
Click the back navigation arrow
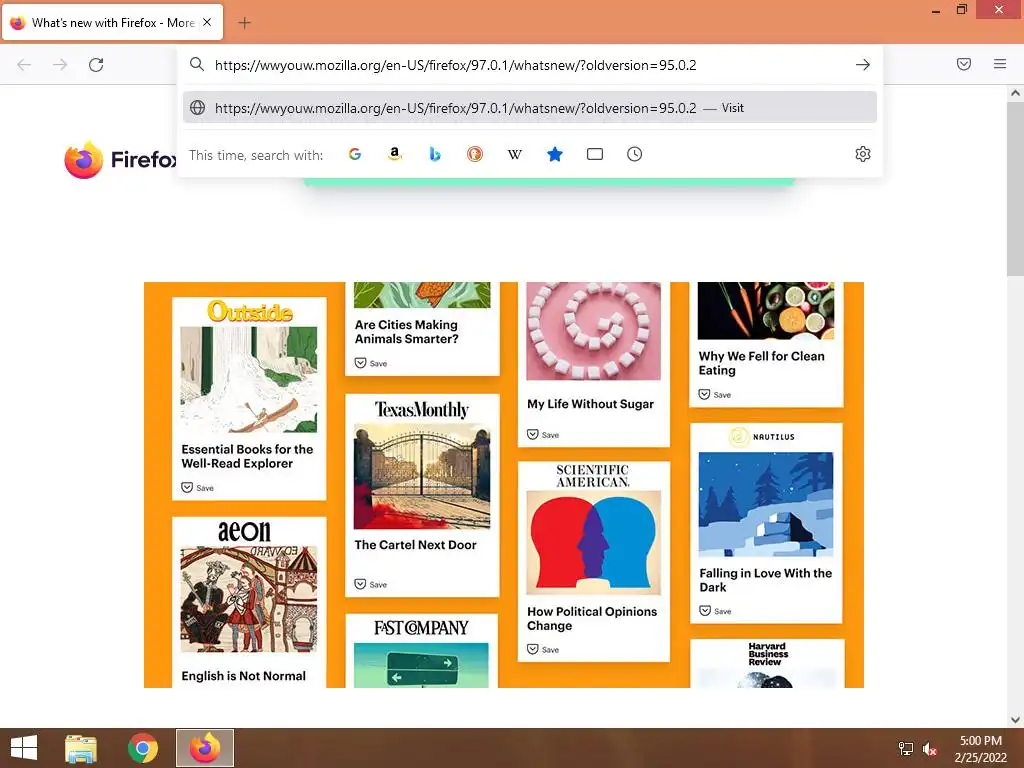(x=24, y=65)
